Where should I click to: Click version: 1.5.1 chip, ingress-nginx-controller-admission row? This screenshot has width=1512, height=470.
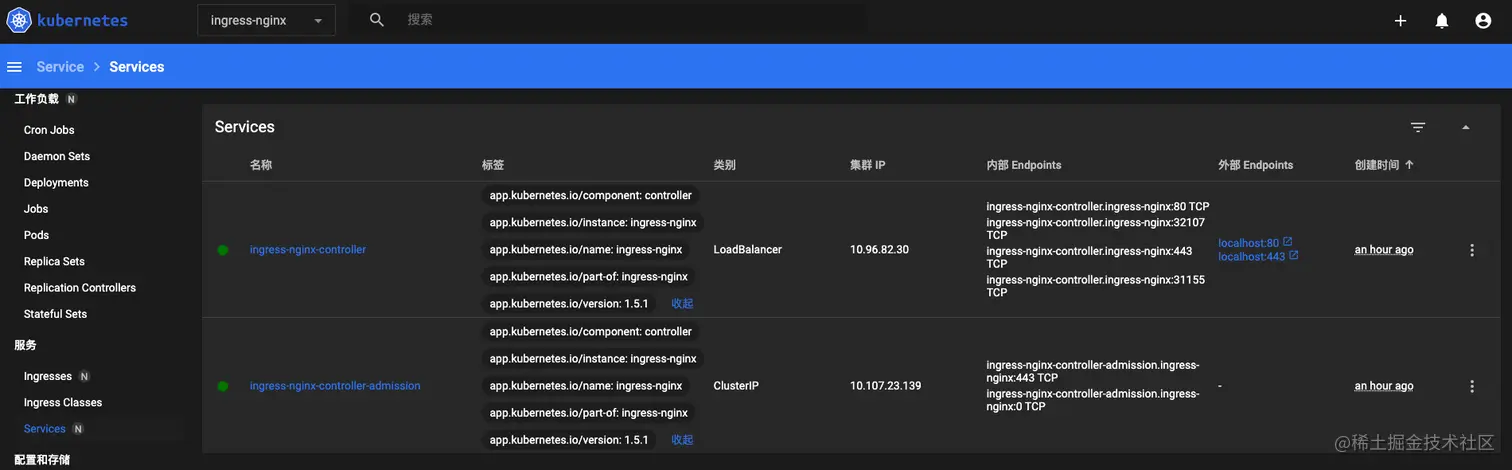(x=569, y=440)
